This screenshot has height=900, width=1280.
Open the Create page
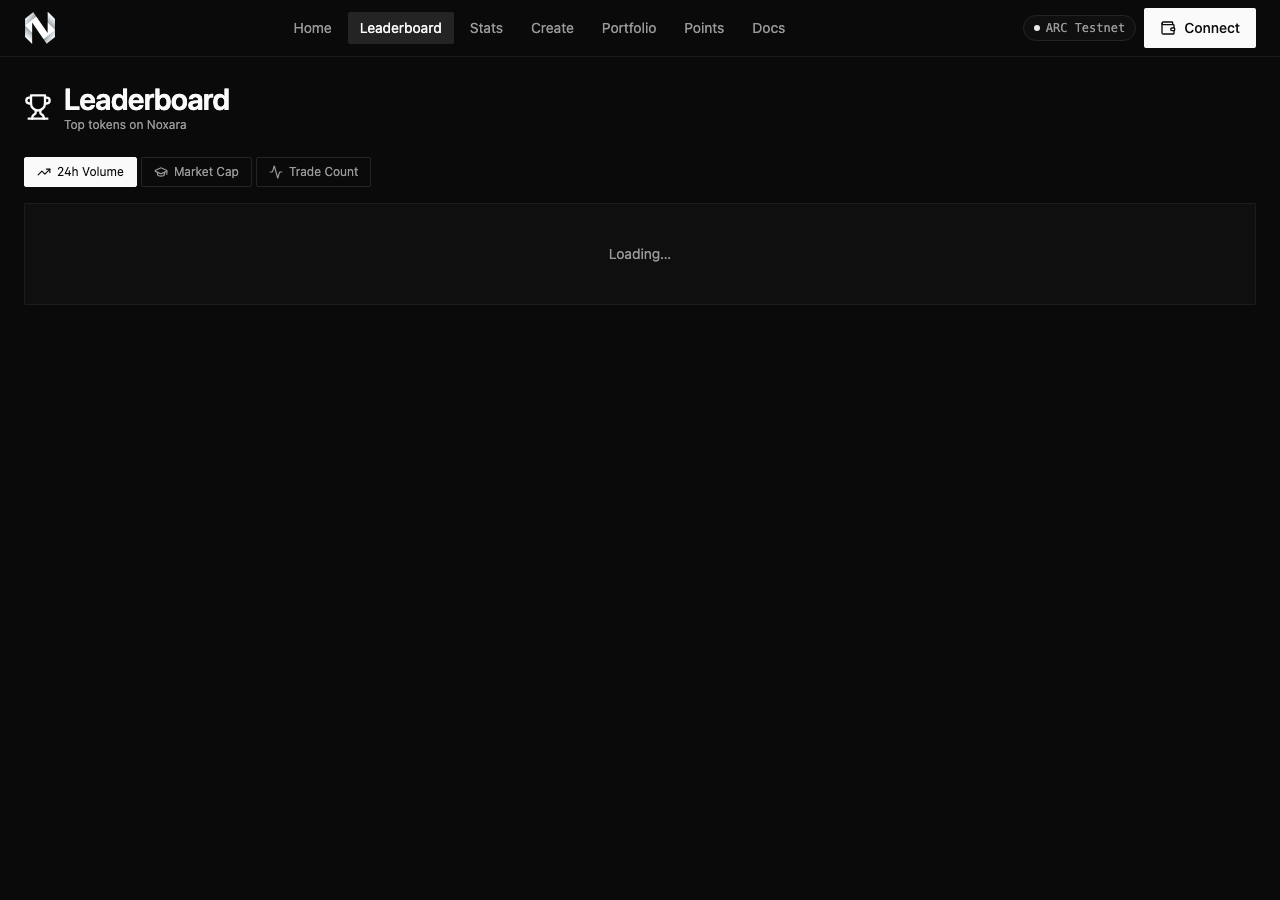click(x=552, y=28)
